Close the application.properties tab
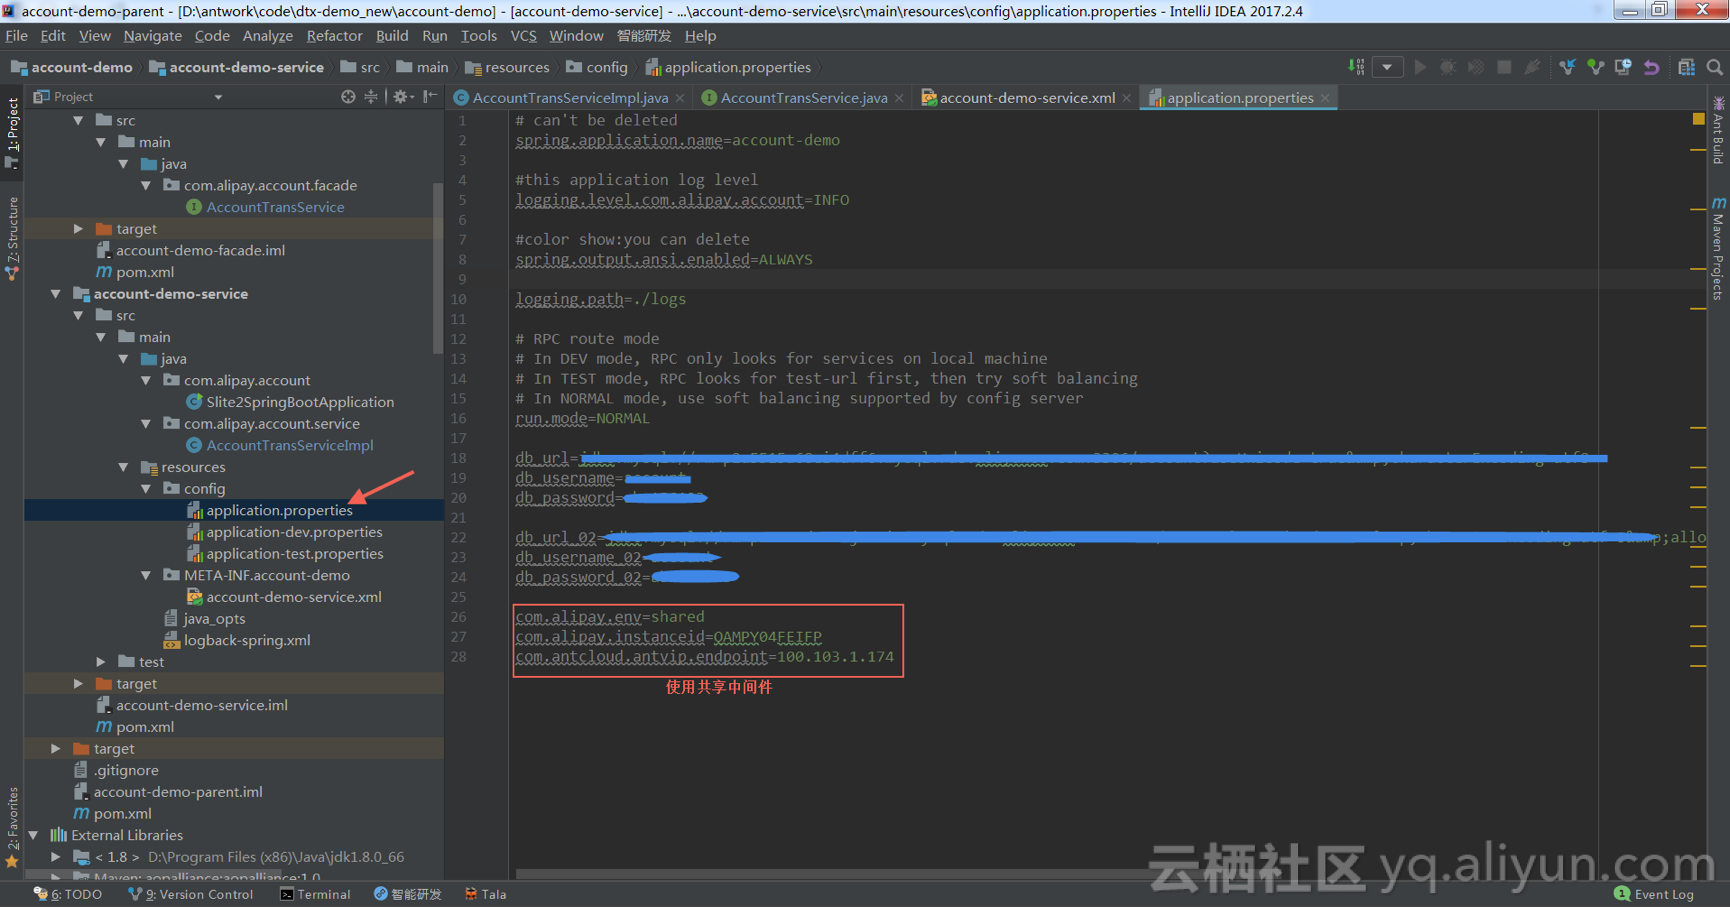The image size is (1730, 907). [x=1325, y=98]
